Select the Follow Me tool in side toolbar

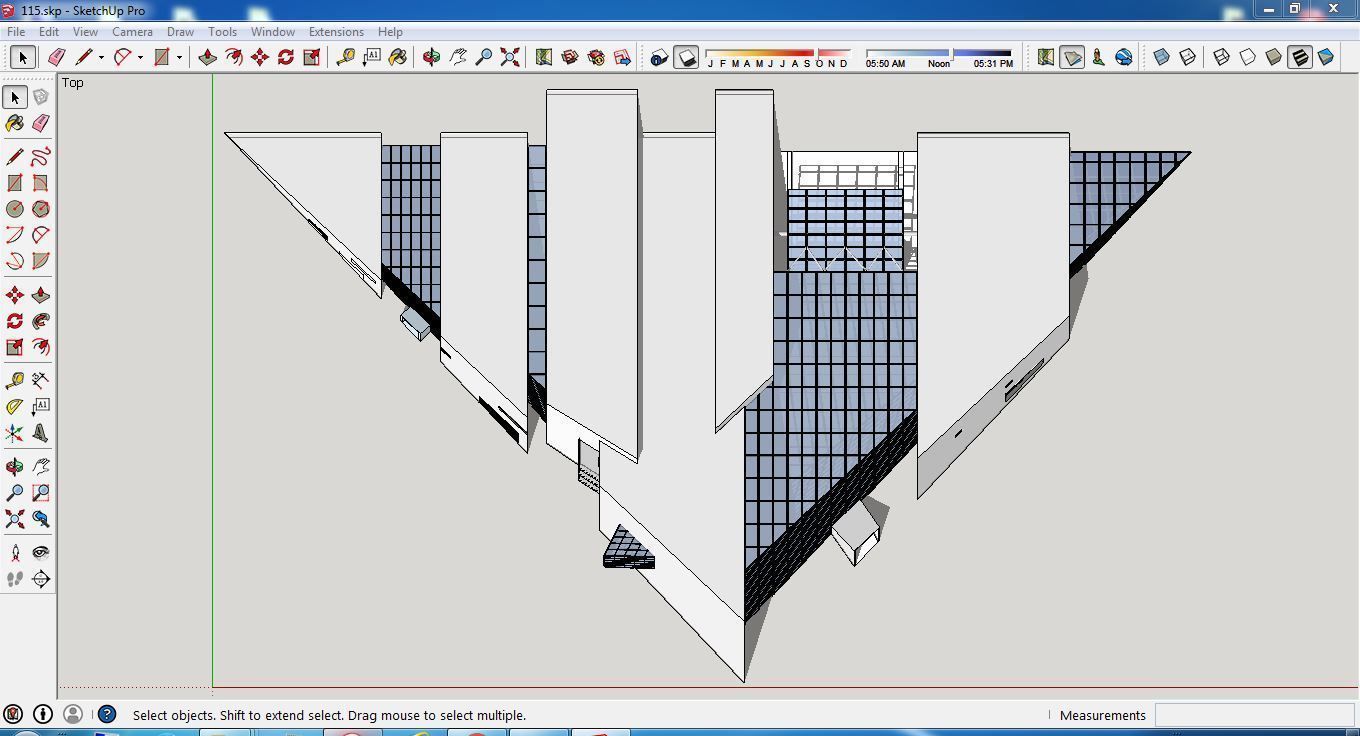pos(41,321)
